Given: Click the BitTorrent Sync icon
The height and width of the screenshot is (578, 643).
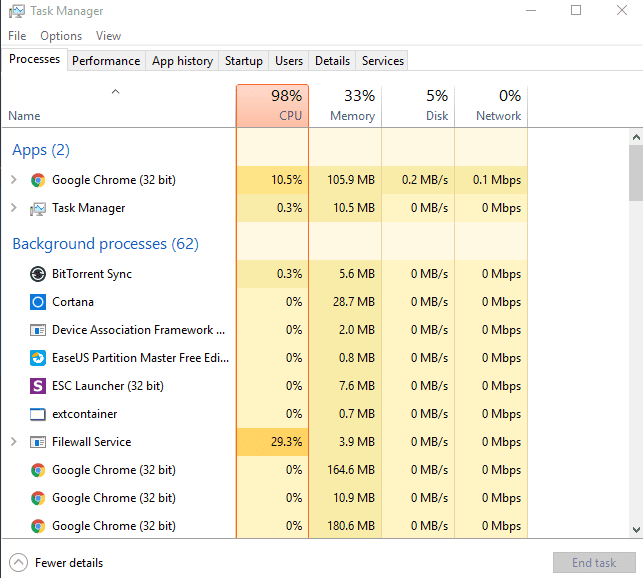Looking at the screenshot, I should tap(38, 274).
